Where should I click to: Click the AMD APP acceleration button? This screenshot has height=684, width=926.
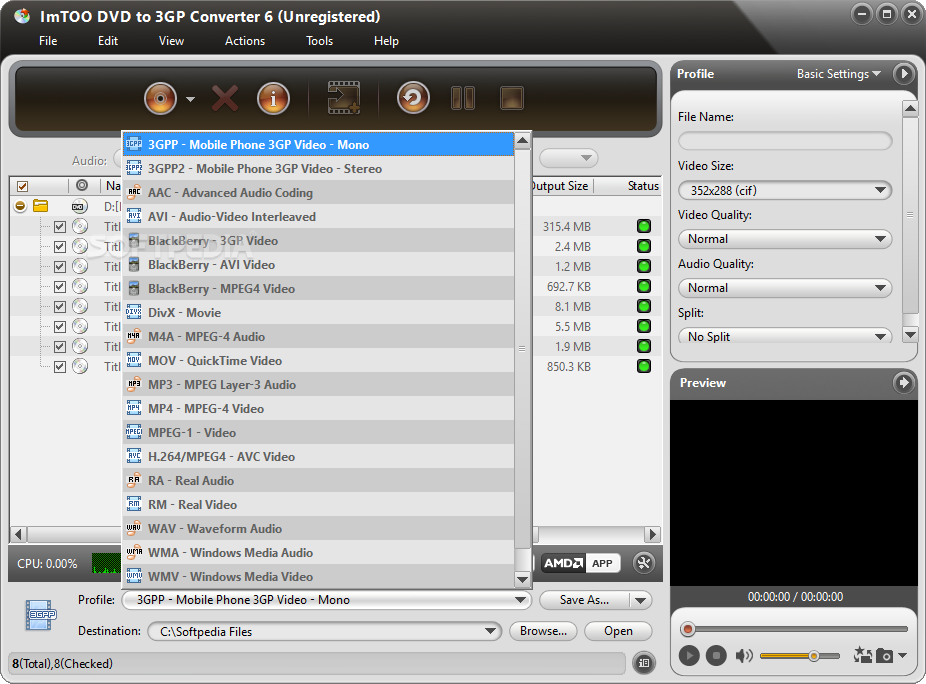click(581, 564)
